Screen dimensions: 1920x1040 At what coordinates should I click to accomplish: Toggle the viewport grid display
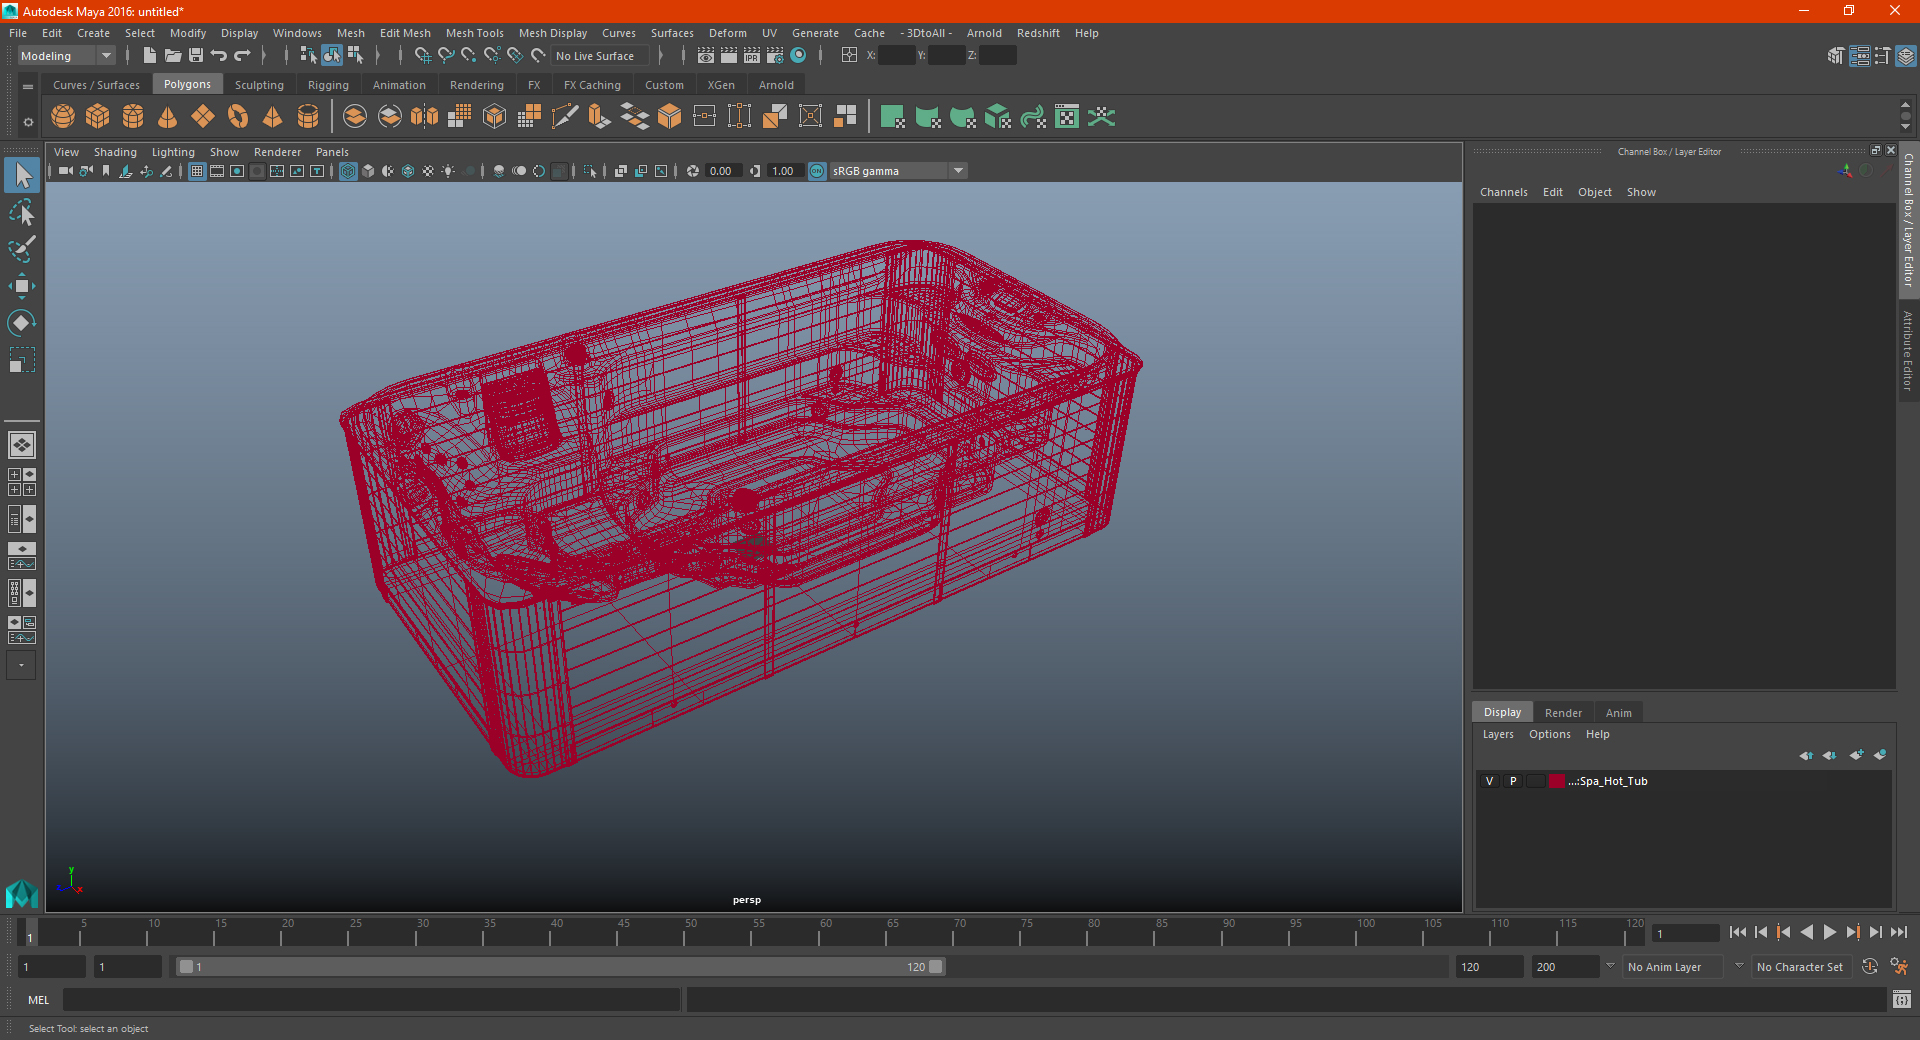pos(197,171)
